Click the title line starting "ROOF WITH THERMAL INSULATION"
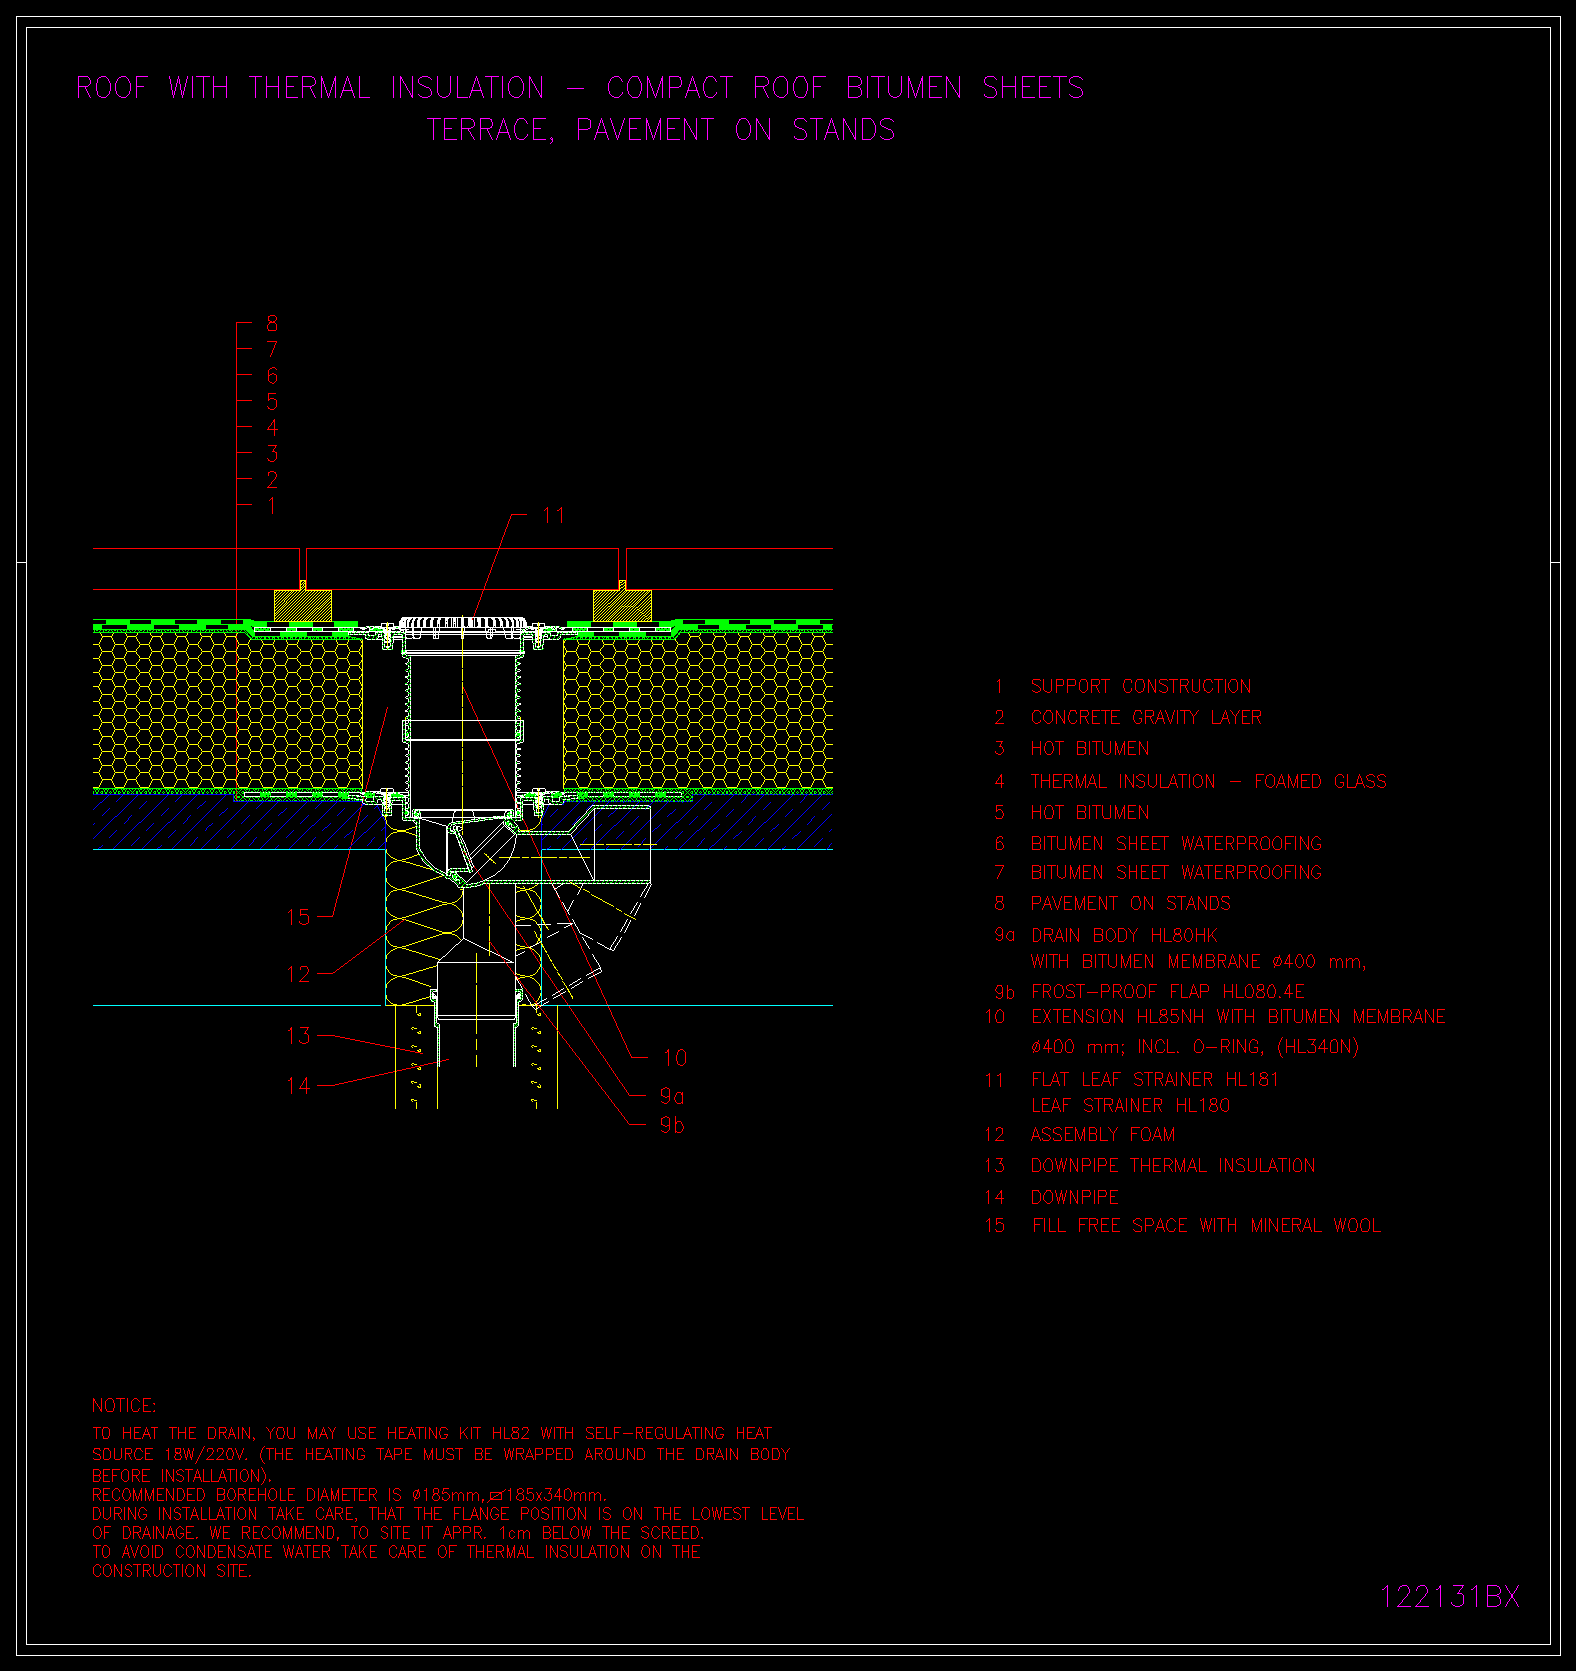1576x1671 pixels. [x=580, y=88]
